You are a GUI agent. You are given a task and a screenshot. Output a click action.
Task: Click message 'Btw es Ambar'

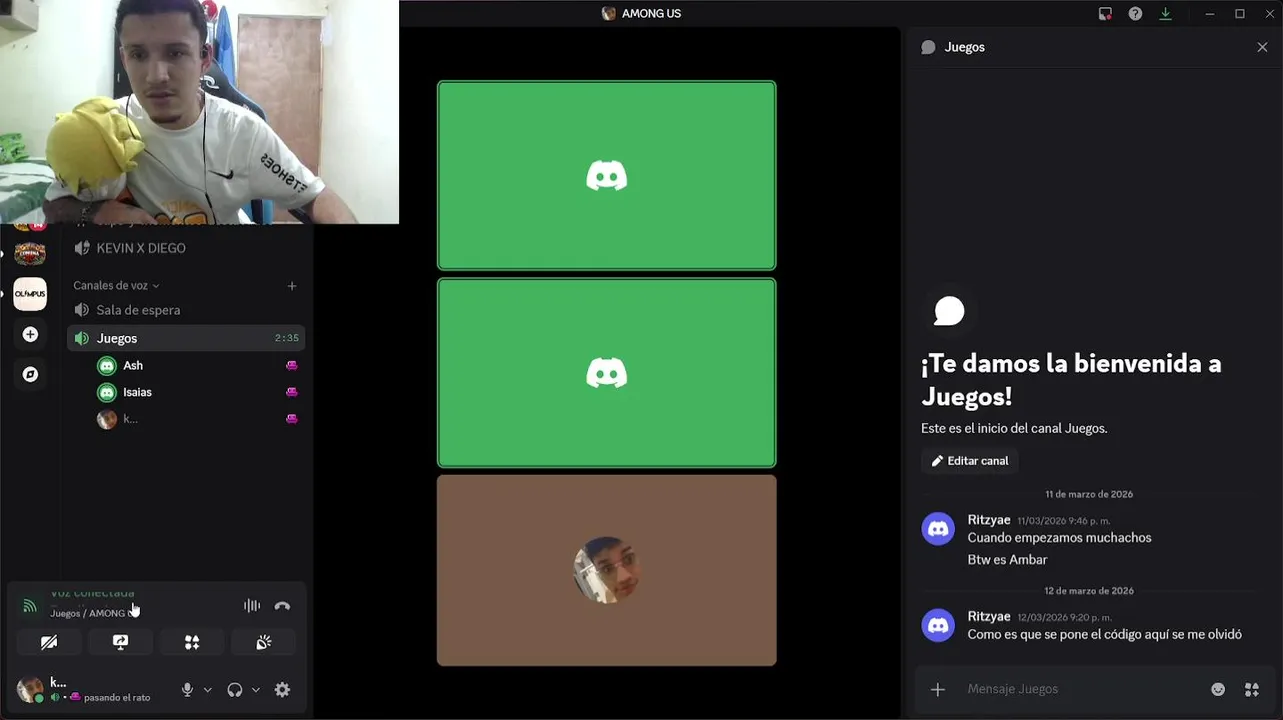tap(1007, 560)
